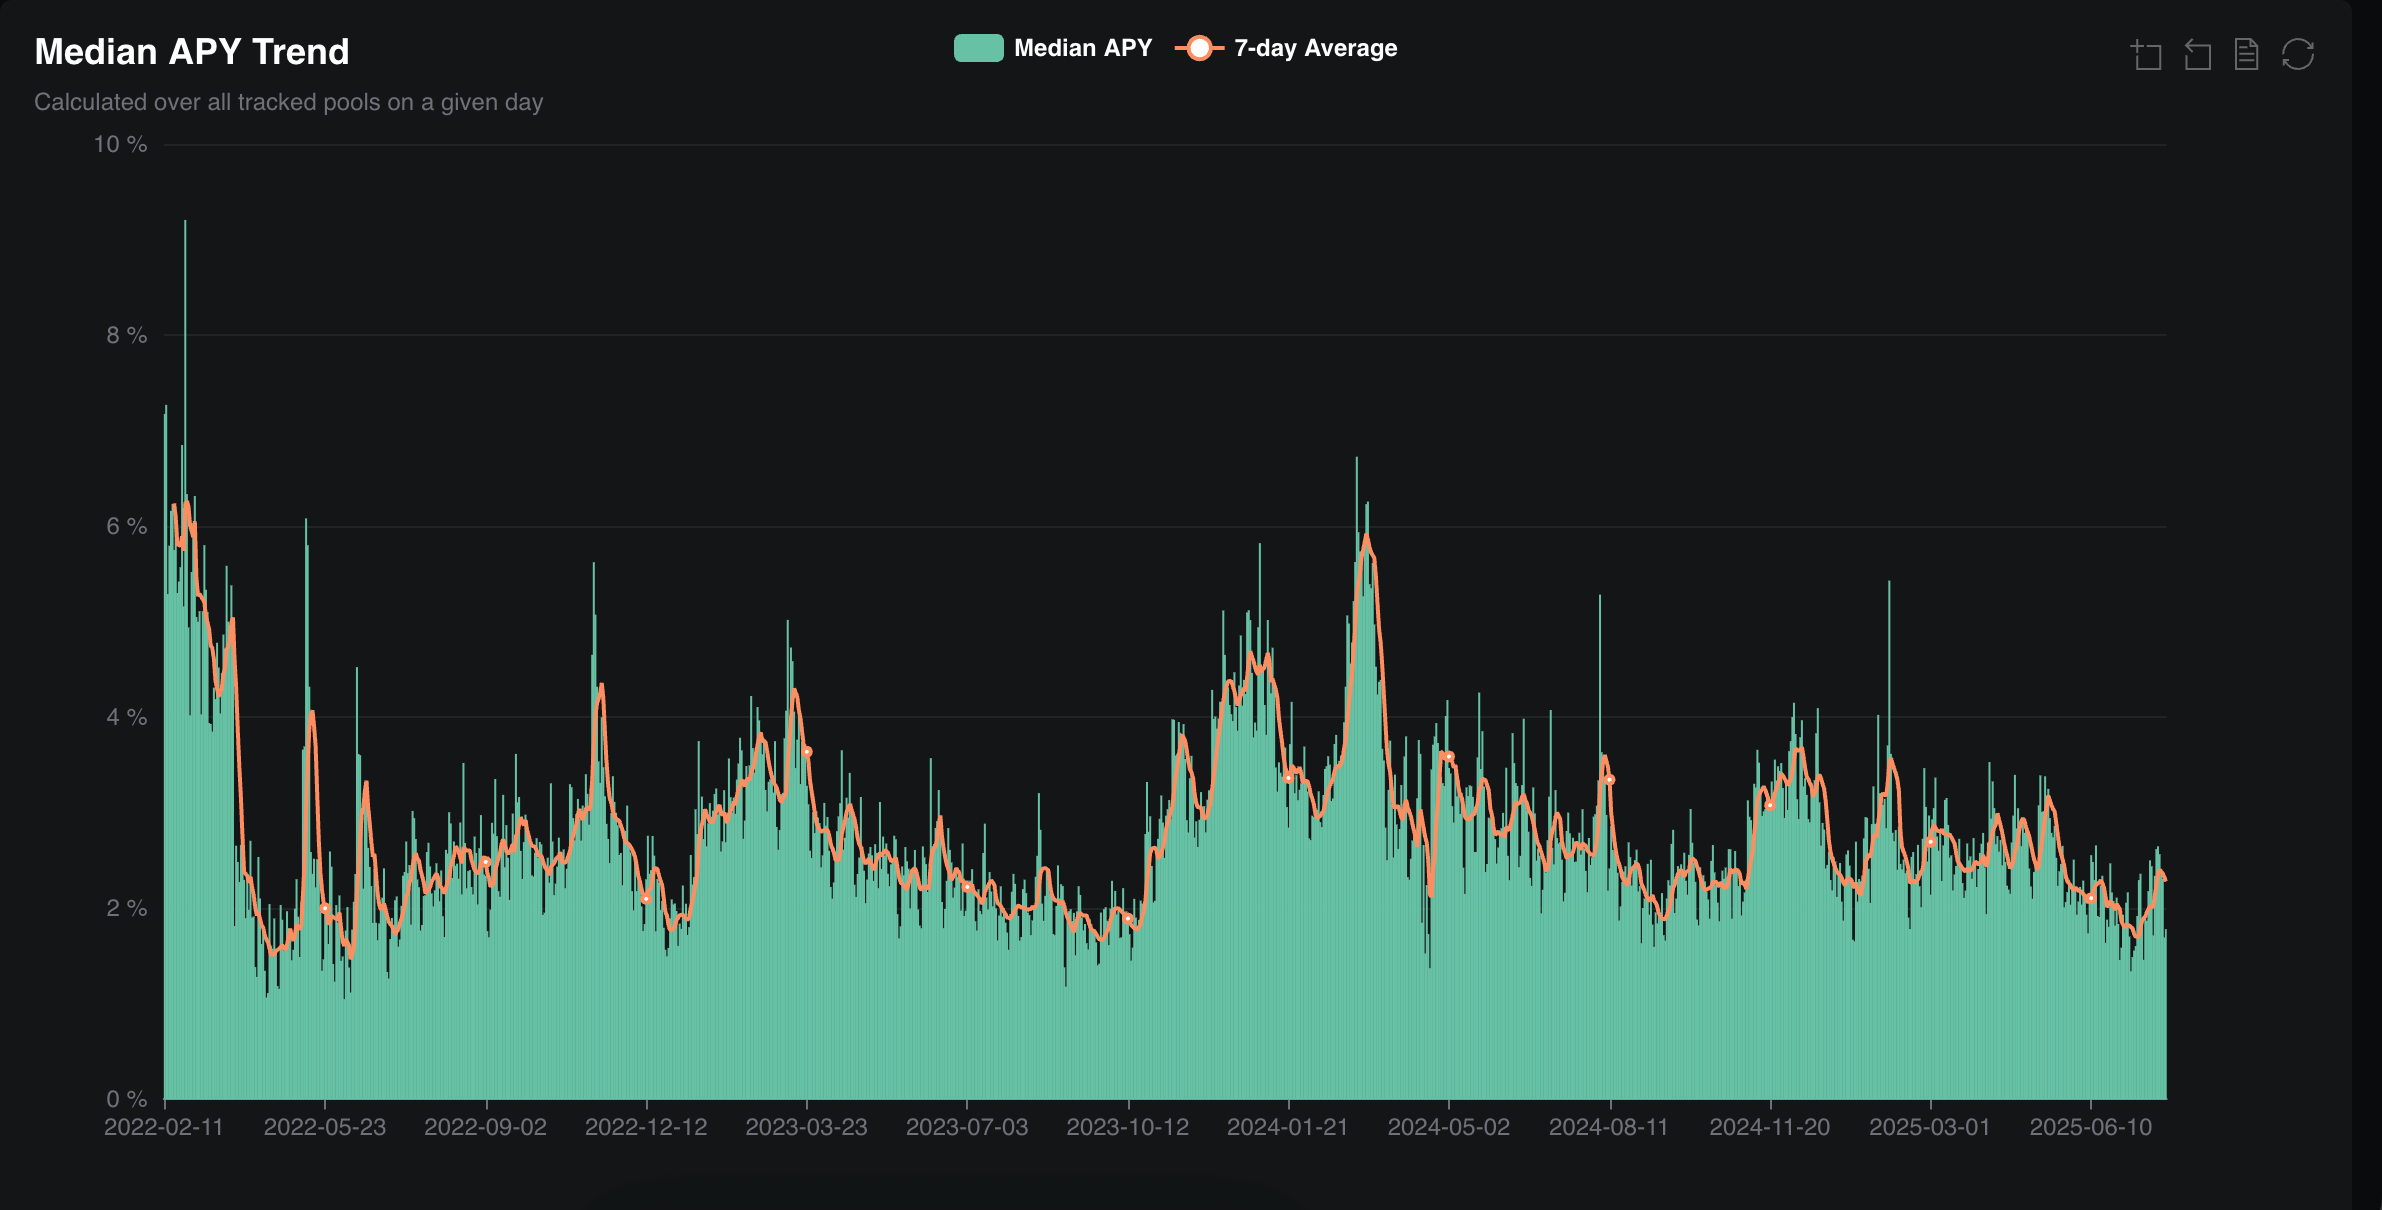The image size is (2382, 1210).
Task: Toggle the Median APY series legend text
Action: click(1083, 48)
